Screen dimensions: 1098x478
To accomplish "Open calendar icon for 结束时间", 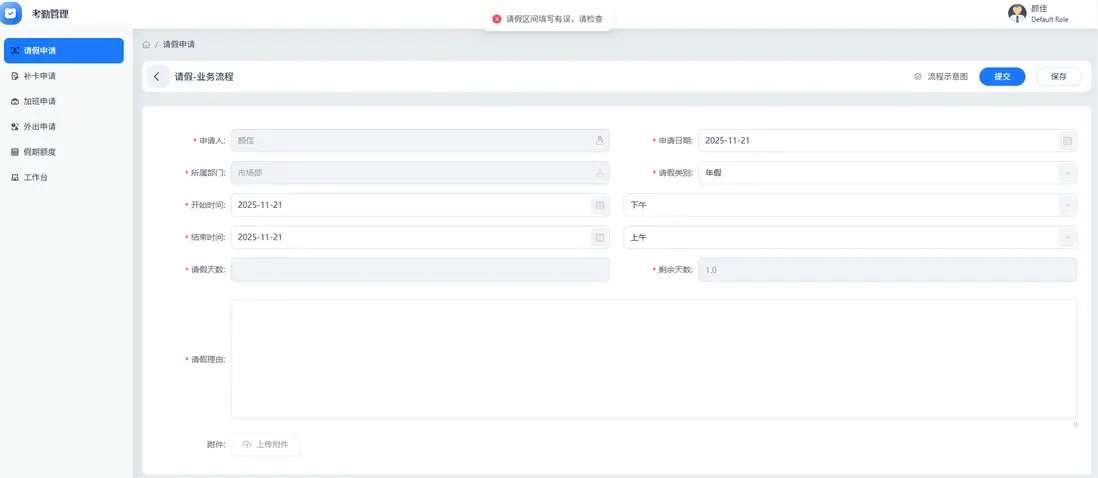I will (x=599, y=237).
